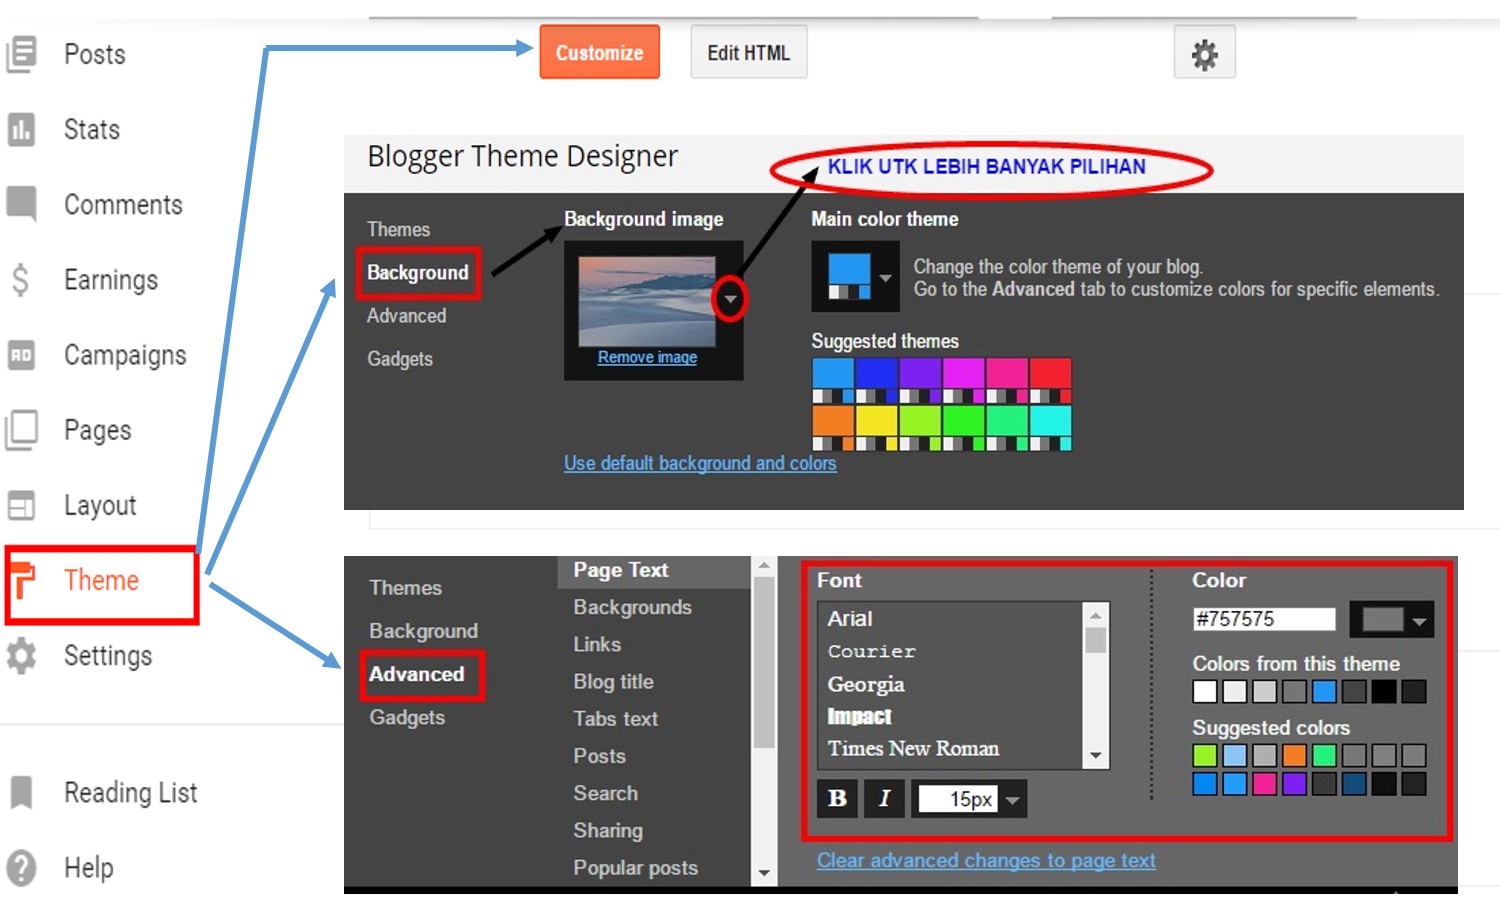Screen dimensions: 1500x900
Task: Open the Stats bar-chart icon
Action: [x=21, y=129]
